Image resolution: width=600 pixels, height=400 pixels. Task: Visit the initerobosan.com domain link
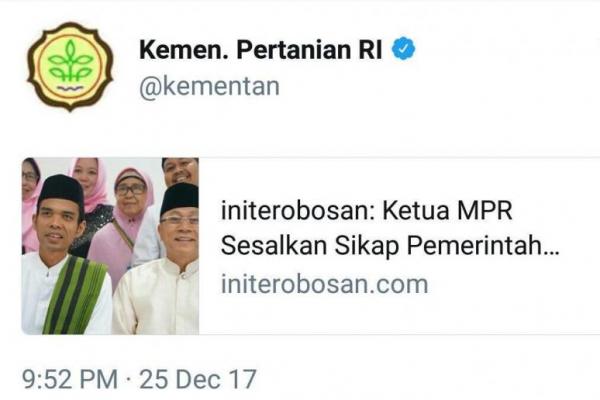[x=324, y=284]
